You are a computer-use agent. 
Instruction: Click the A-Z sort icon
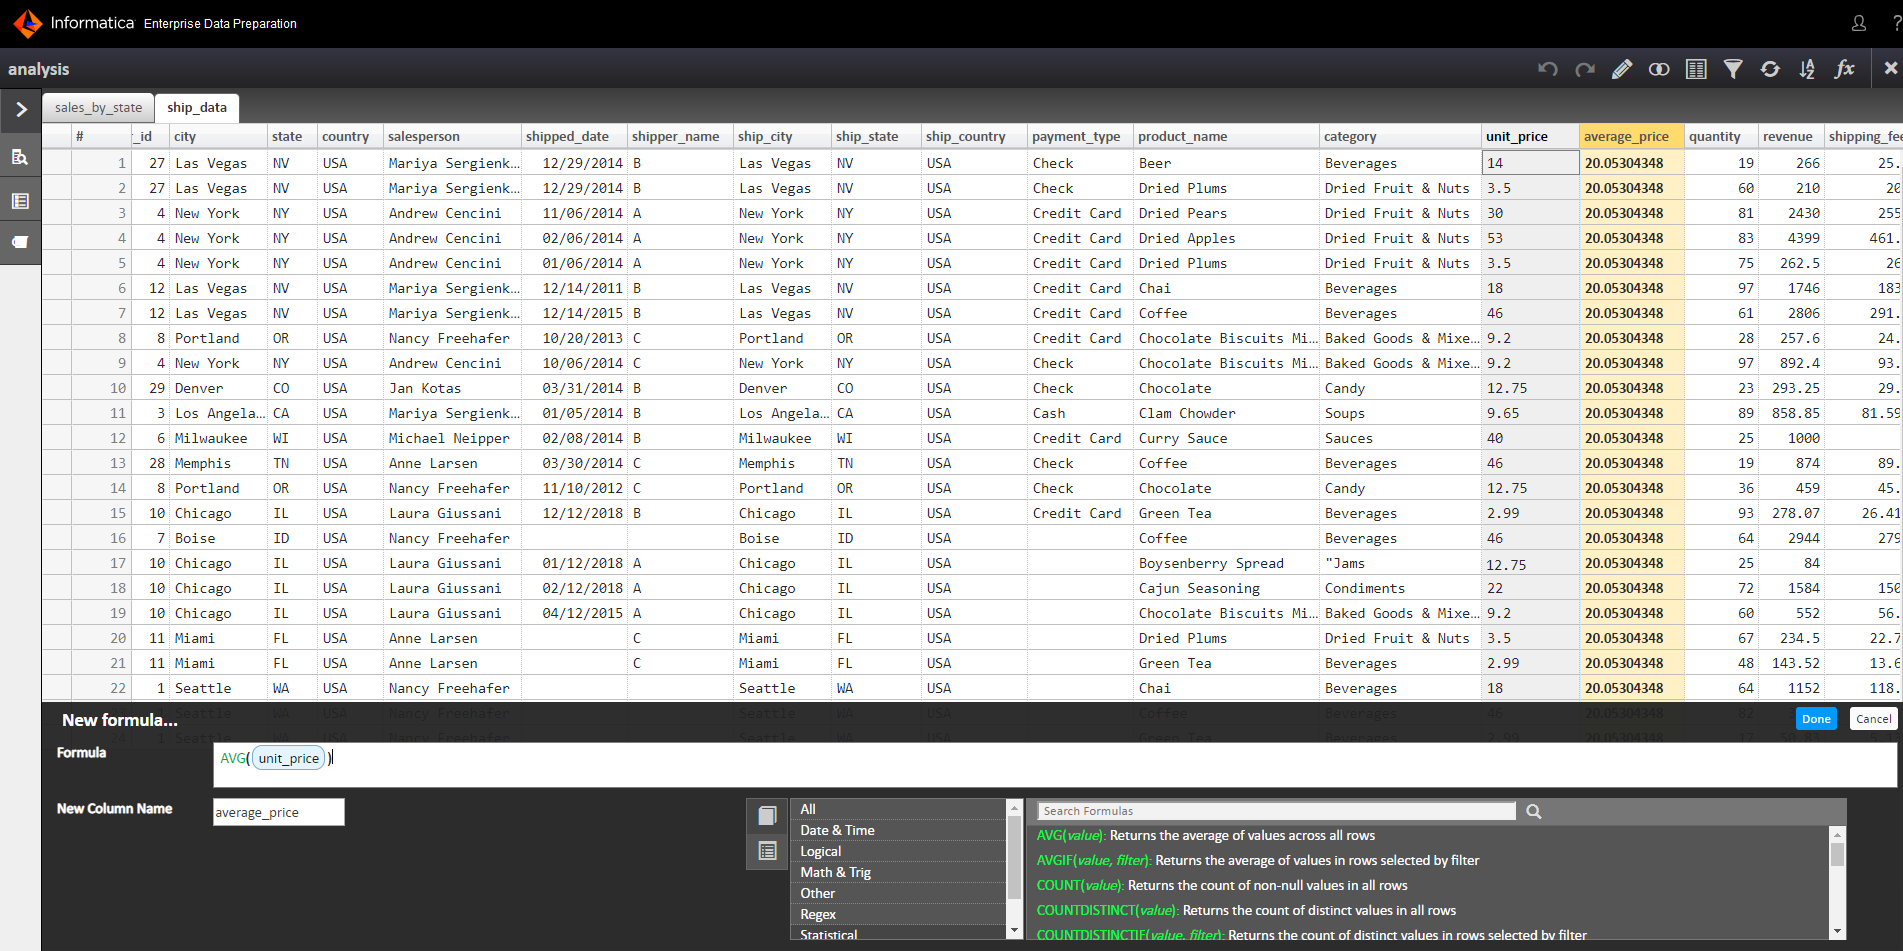[x=1807, y=69]
